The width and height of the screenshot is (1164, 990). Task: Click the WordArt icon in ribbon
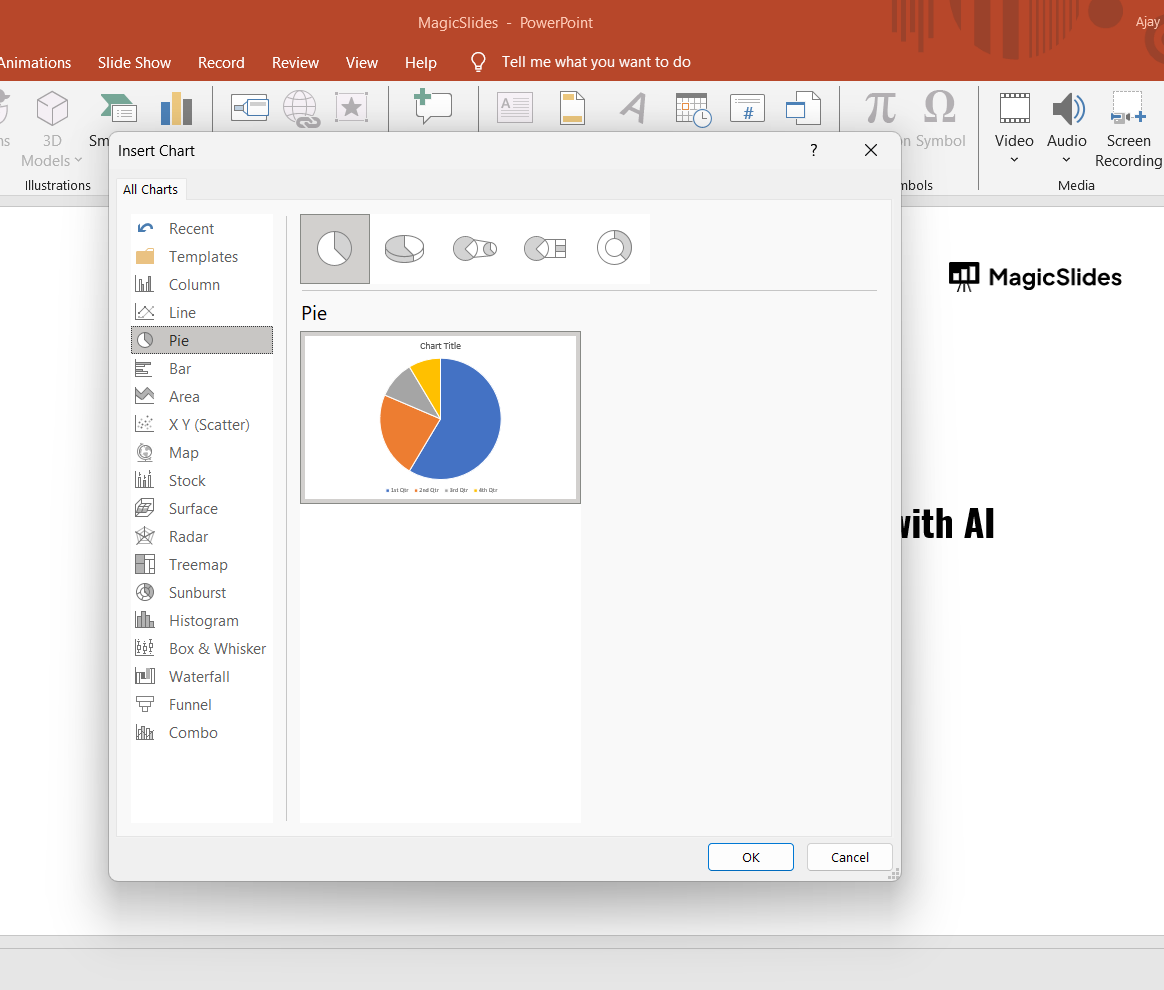[633, 108]
